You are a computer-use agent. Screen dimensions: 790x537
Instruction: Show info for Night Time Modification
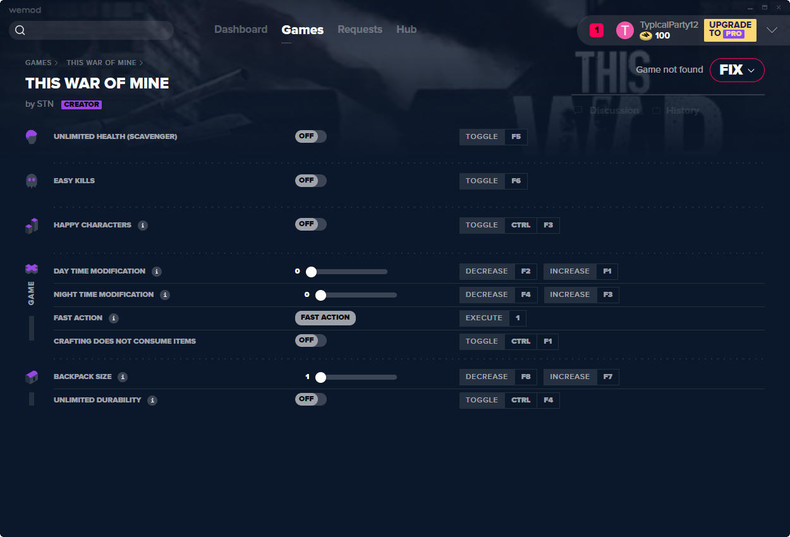pyautogui.click(x=165, y=295)
